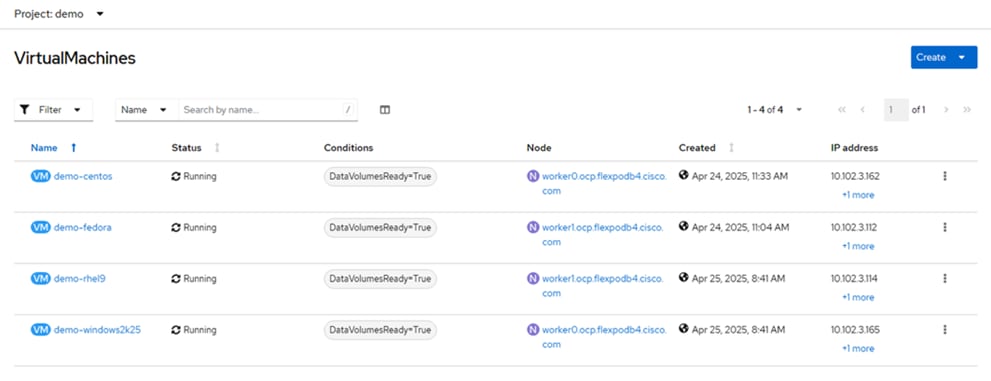Image resolution: width=991 pixels, height=381 pixels.
Task: Sort by Created column arrows icon
Action: (x=731, y=148)
